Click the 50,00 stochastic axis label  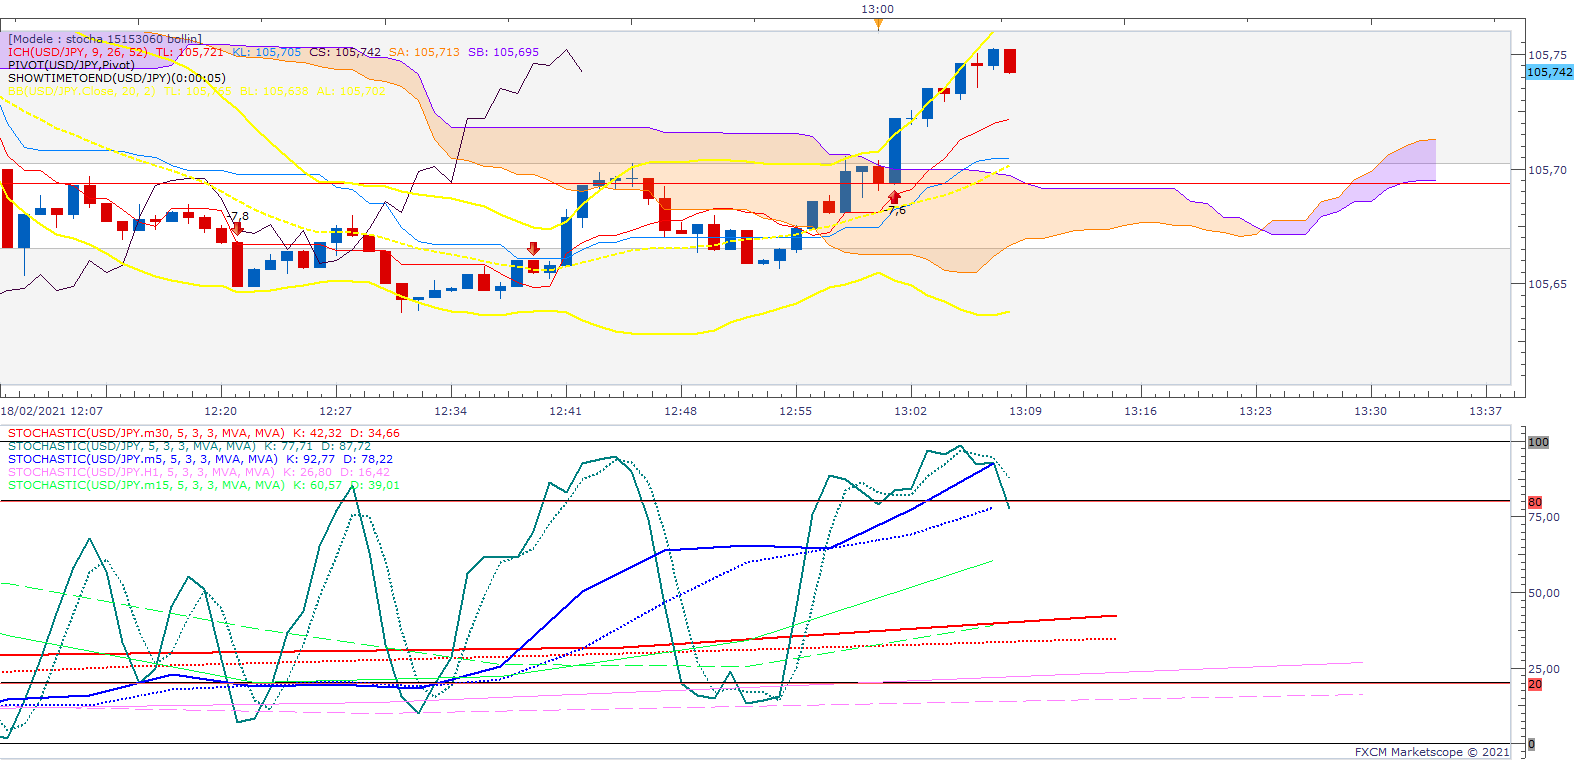[x=1544, y=593]
